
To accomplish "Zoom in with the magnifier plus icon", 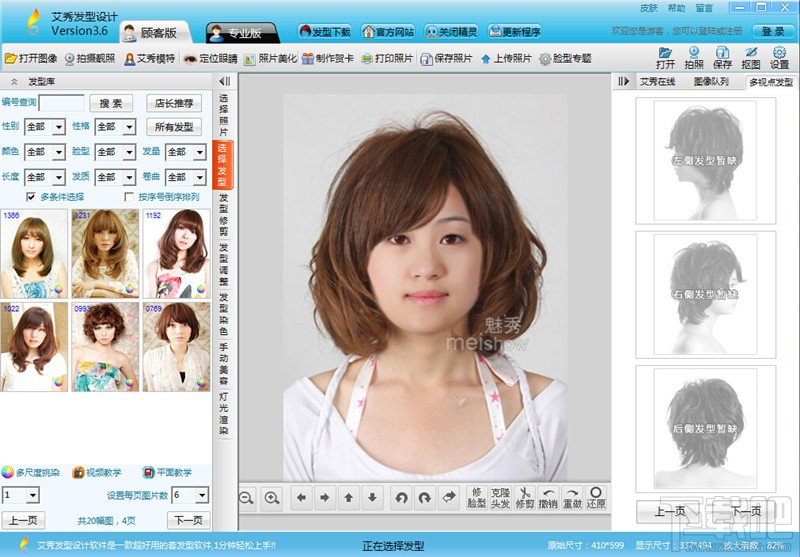I will pos(272,497).
